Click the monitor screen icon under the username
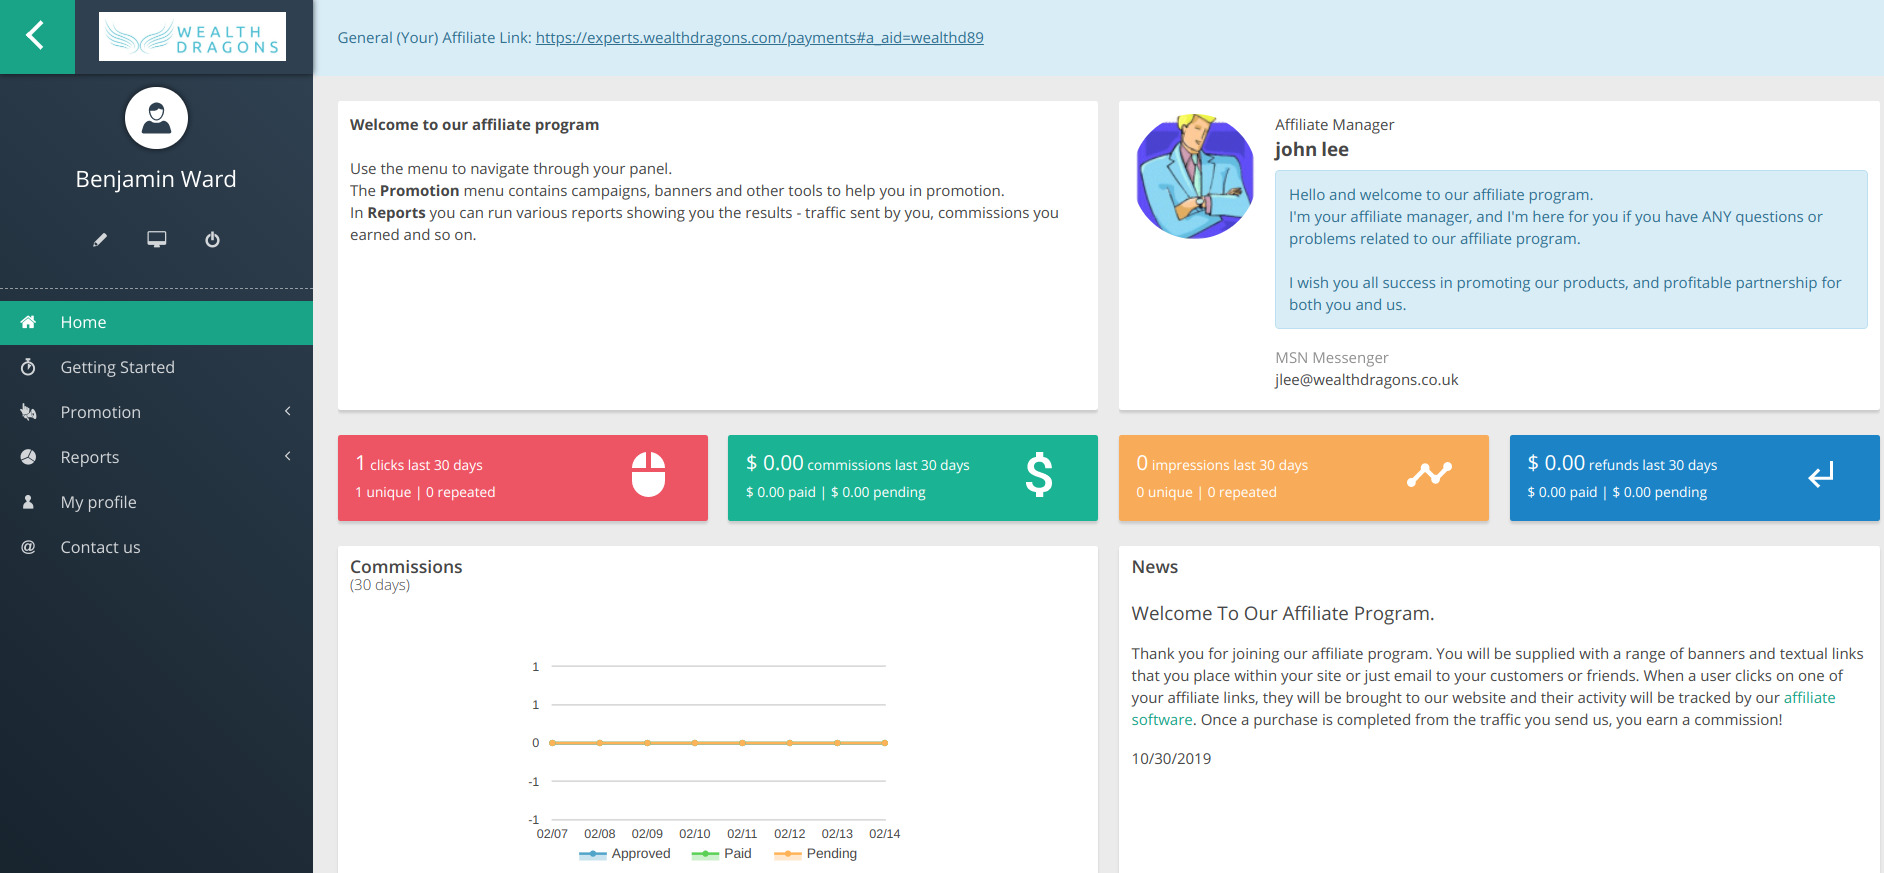Image resolution: width=1884 pixels, height=873 pixels. click(157, 239)
